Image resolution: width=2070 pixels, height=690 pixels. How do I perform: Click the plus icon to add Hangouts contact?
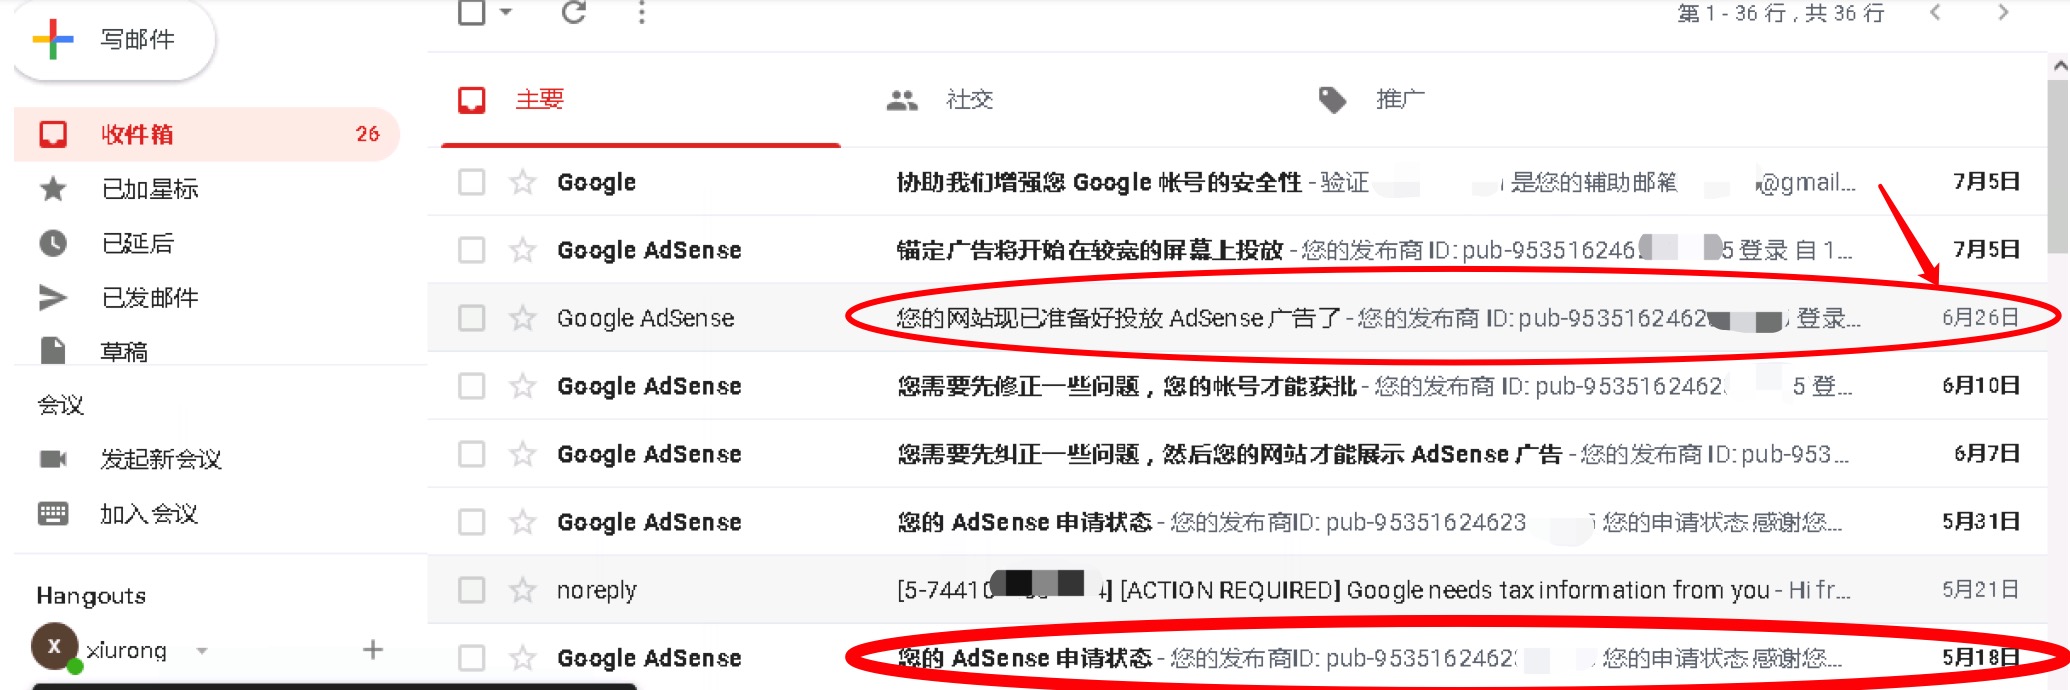click(373, 650)
